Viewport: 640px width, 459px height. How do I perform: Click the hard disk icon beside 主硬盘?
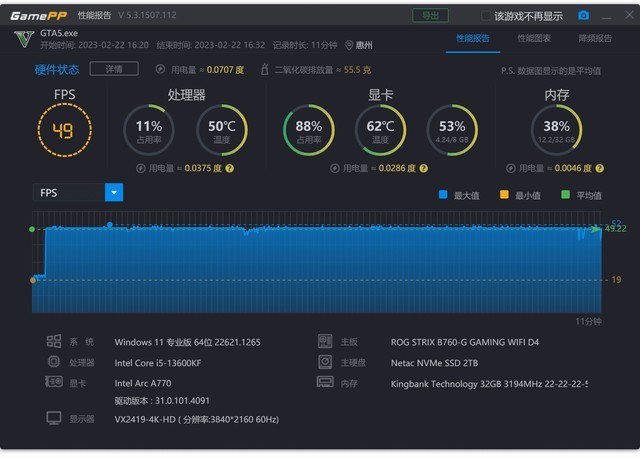(325, 362)
